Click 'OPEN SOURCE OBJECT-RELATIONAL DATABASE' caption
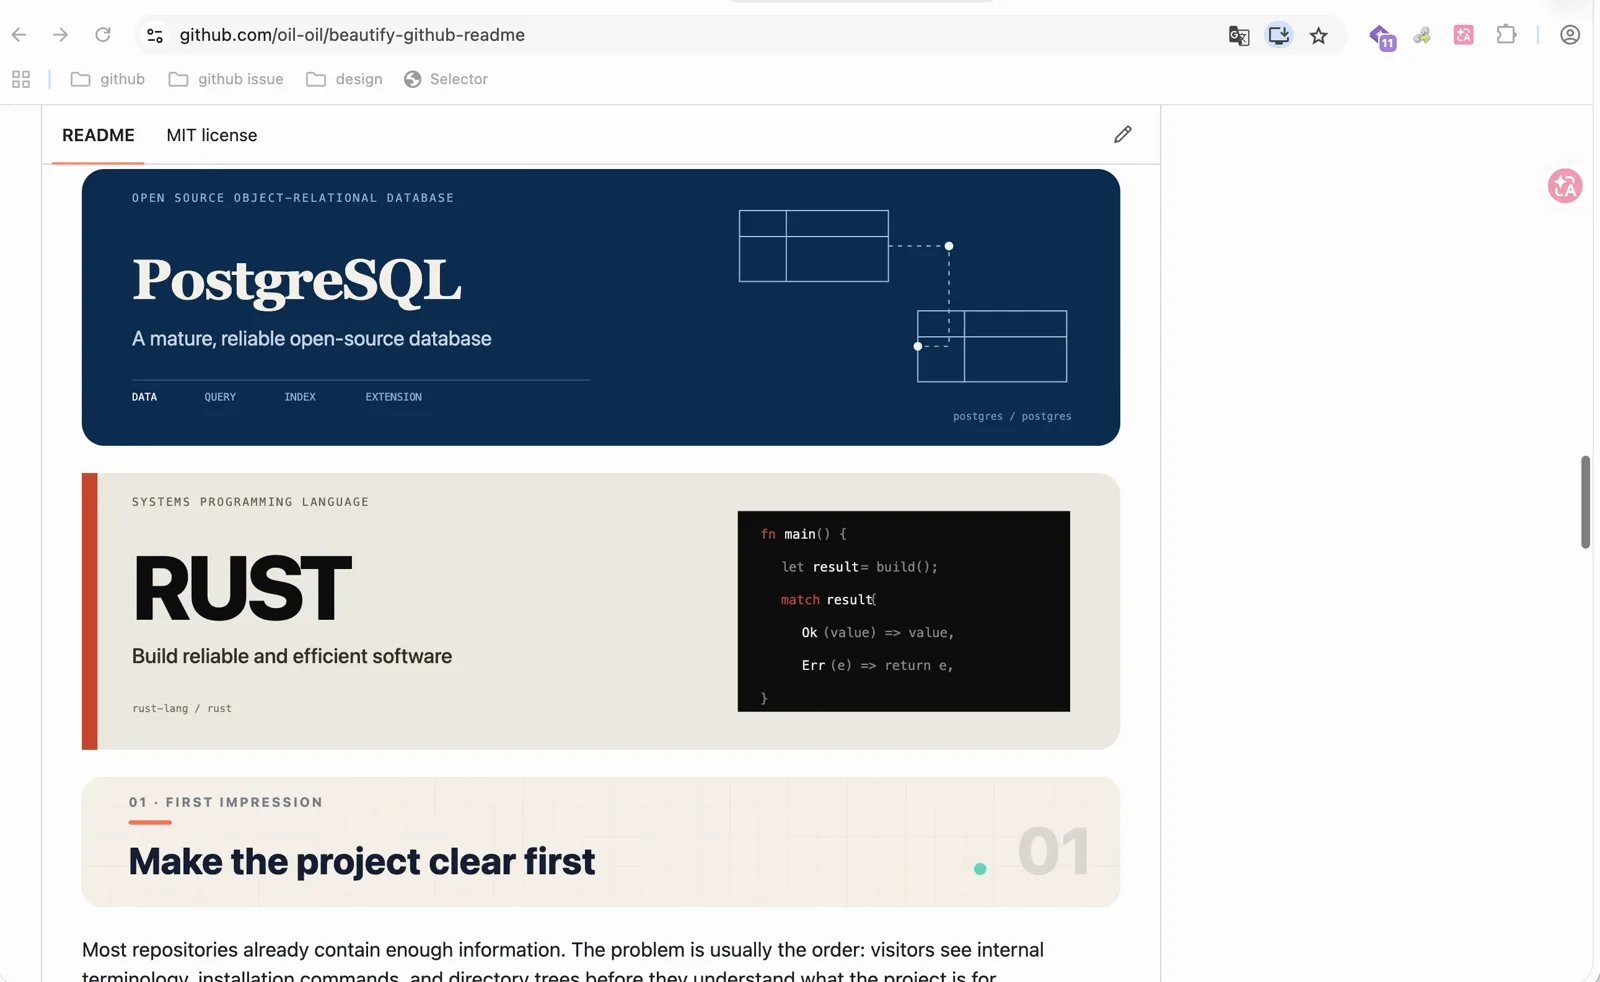 [293, 198]
